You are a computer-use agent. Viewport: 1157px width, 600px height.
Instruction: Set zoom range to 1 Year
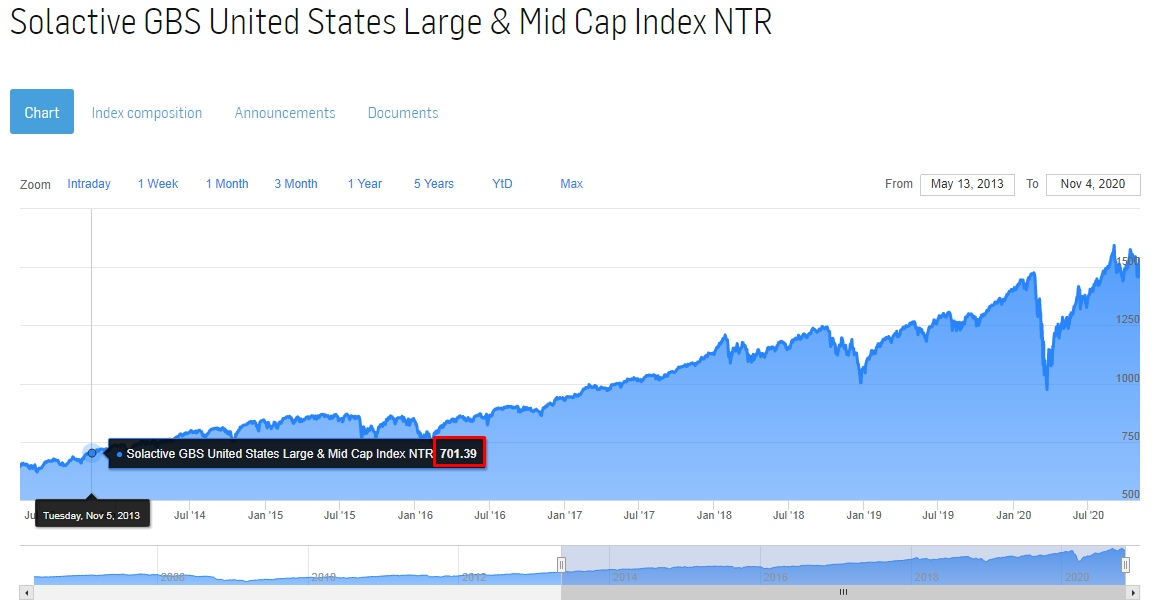coord(365,184)
